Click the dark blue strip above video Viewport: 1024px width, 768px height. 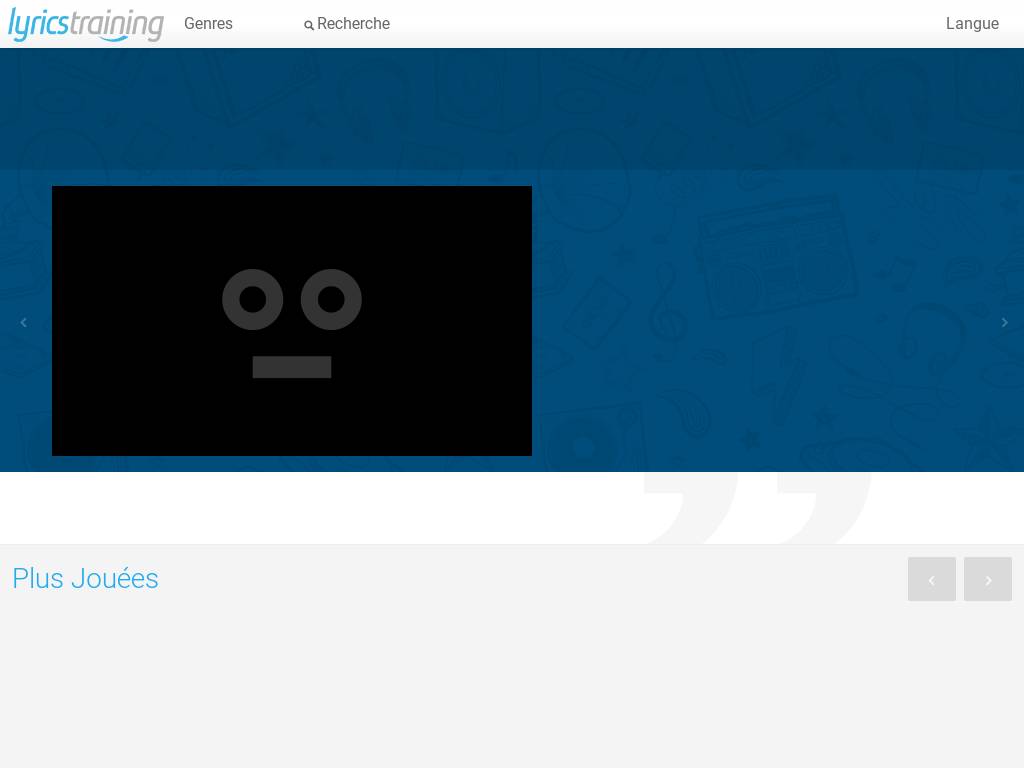tap(512, 108)
